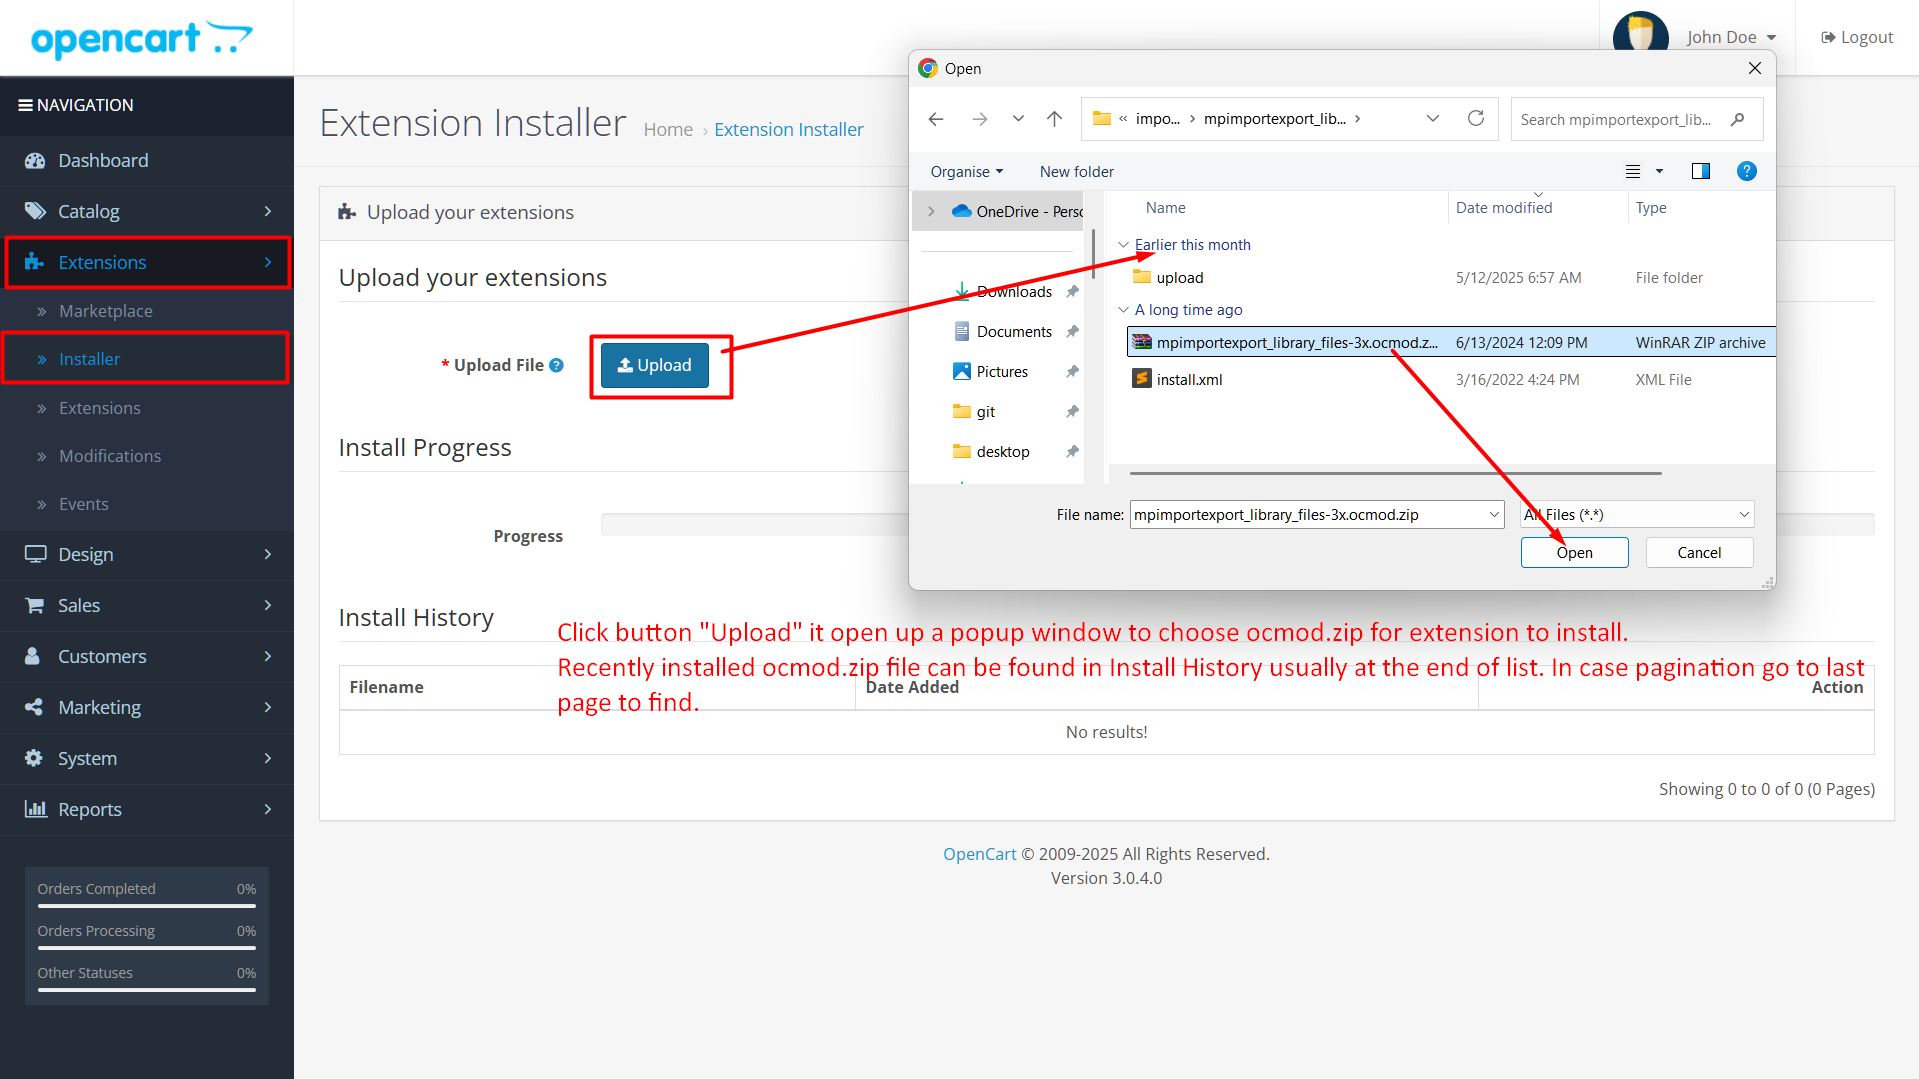Click the Logout link
This screenshot has height=1079, width=1919.
tap(1857, 37)
